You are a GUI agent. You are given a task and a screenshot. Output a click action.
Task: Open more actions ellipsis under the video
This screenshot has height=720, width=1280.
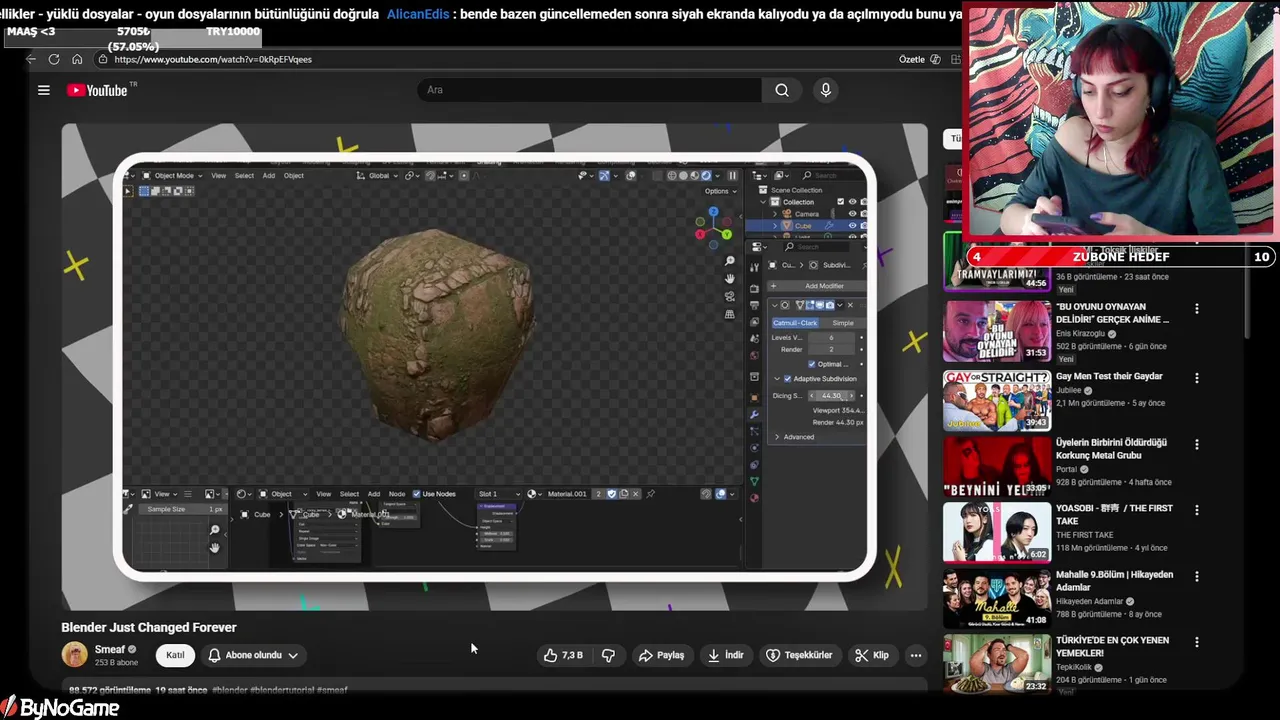tap(915, 655)
